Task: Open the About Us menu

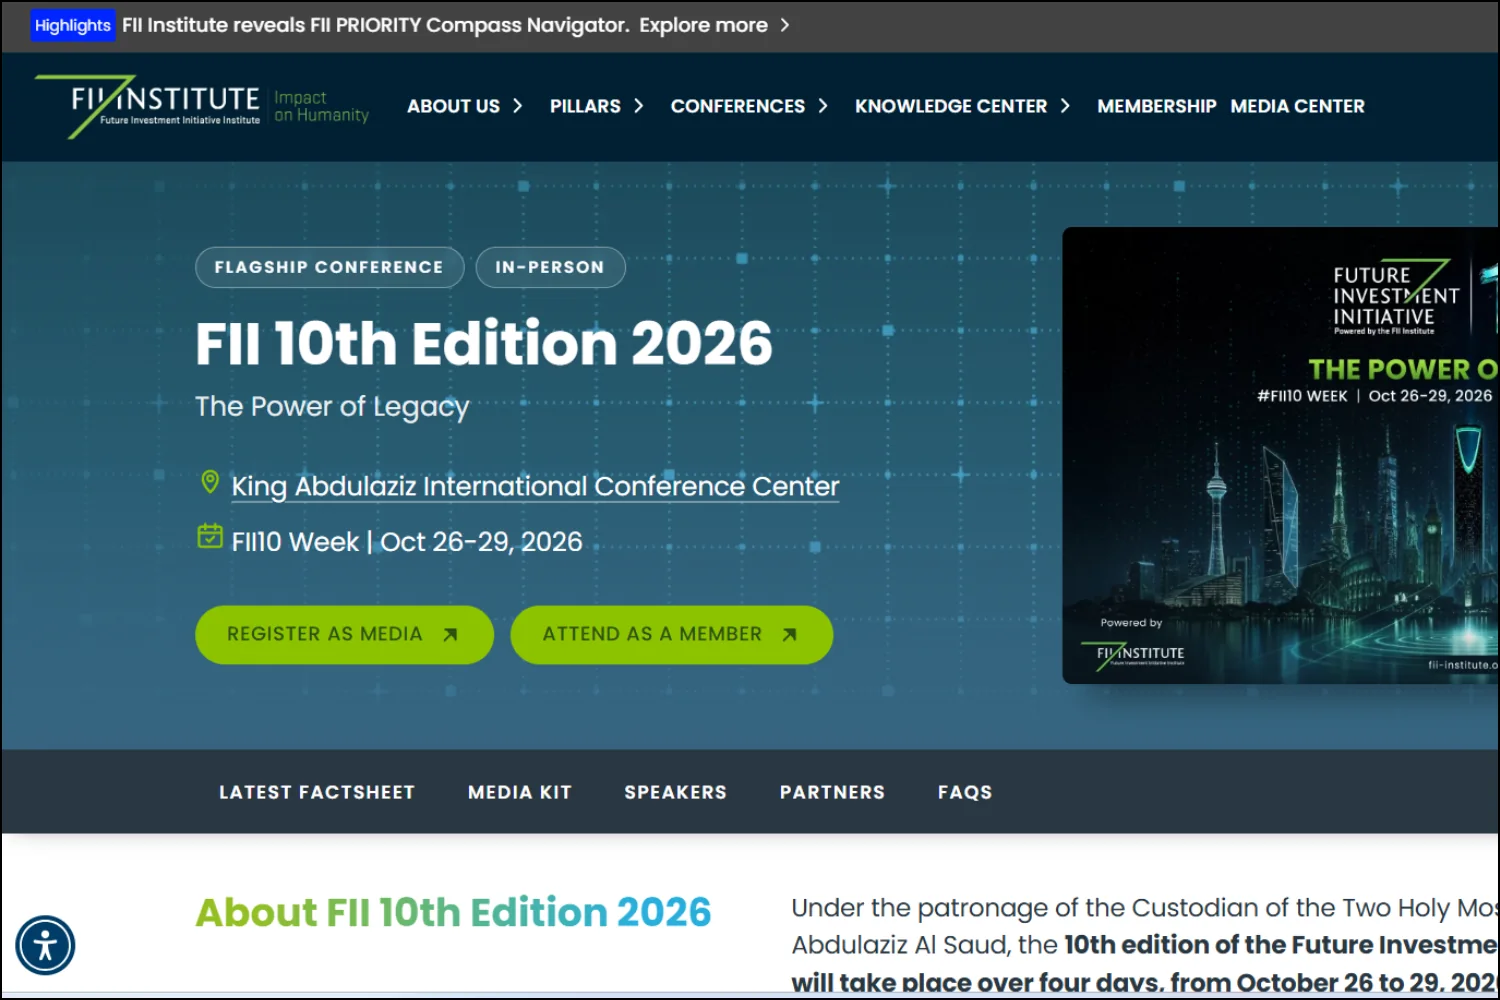Action: 453,106
